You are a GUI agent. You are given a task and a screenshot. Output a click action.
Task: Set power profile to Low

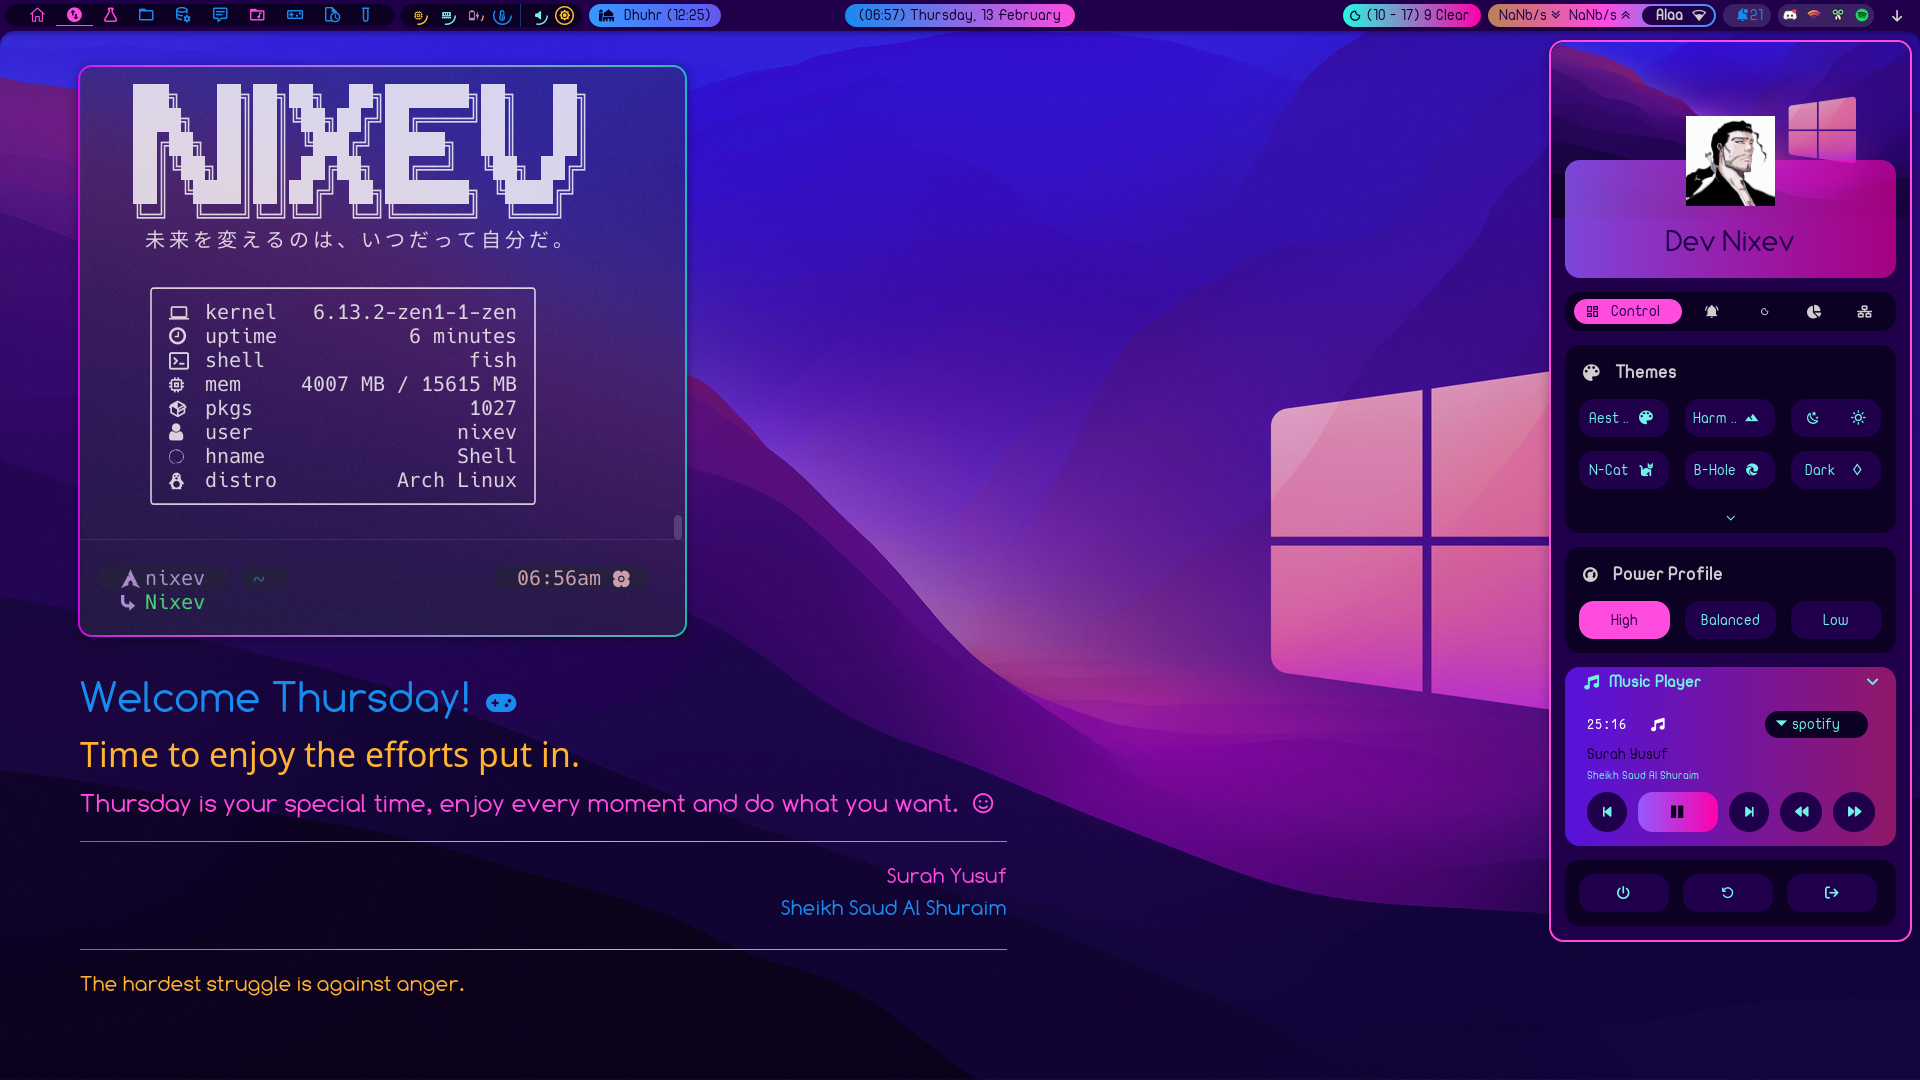click(x=1835, y=620)
